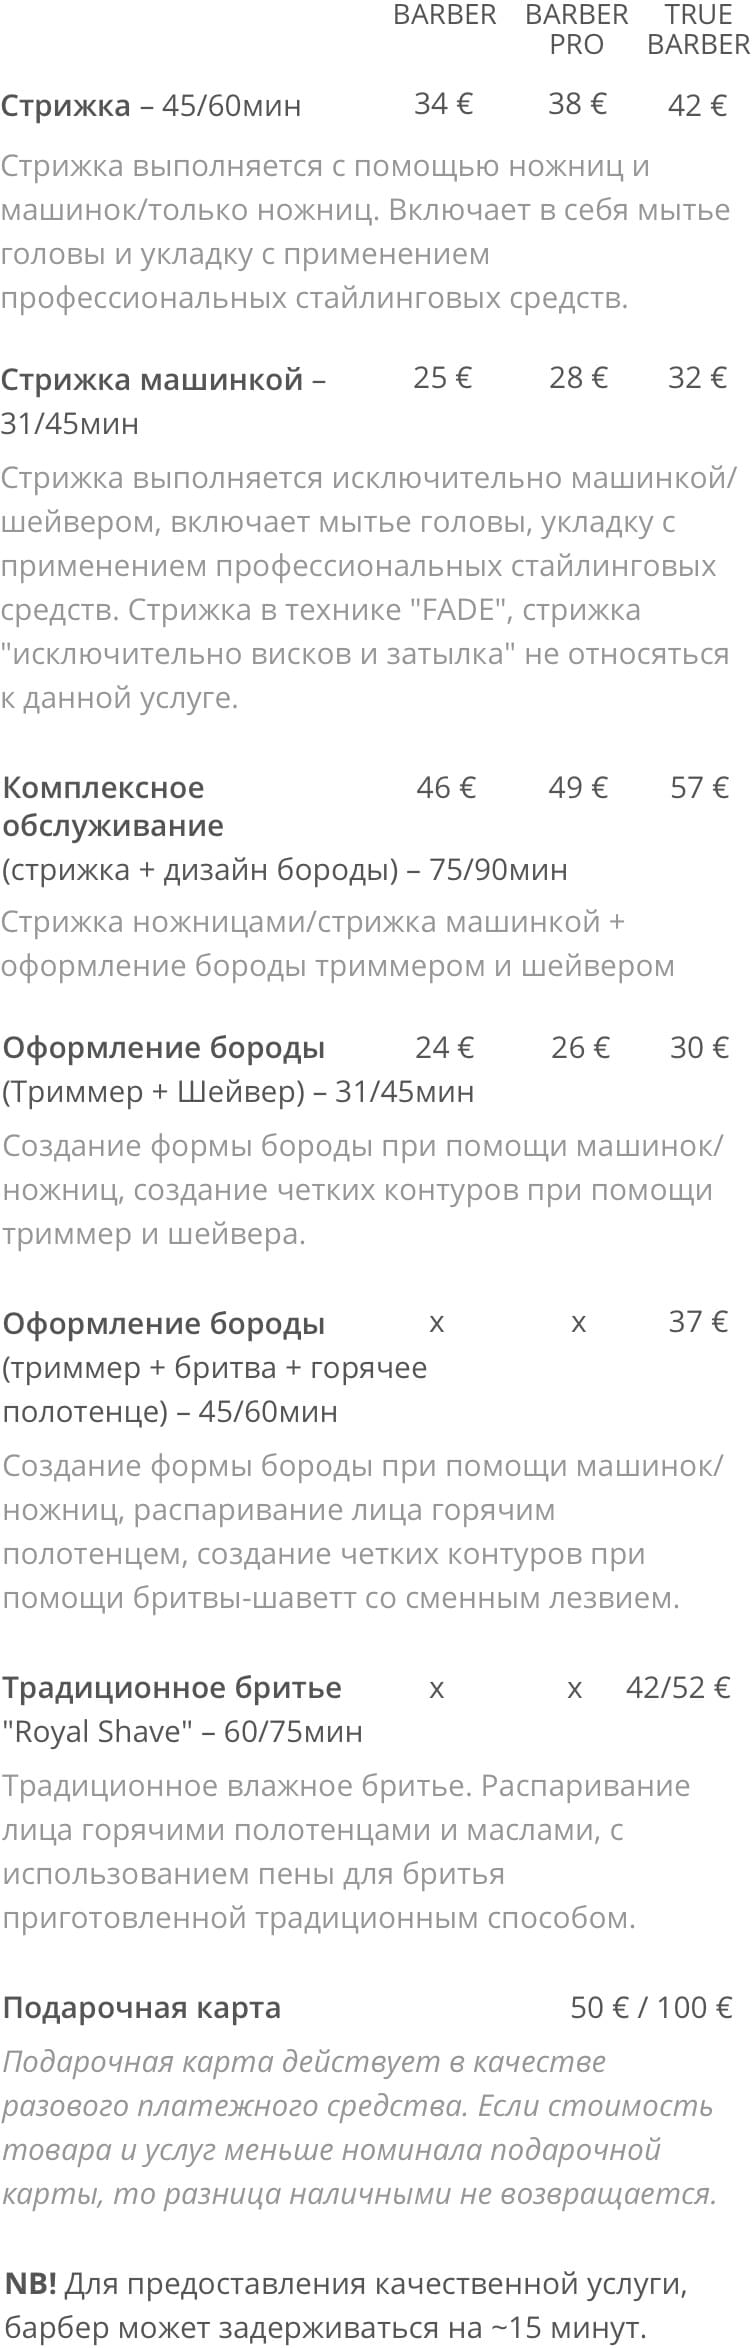Click the 50 € / 100 € gift card price
The height and width of the screenshot is (2348, 752).
click(x=651, y=2008)
